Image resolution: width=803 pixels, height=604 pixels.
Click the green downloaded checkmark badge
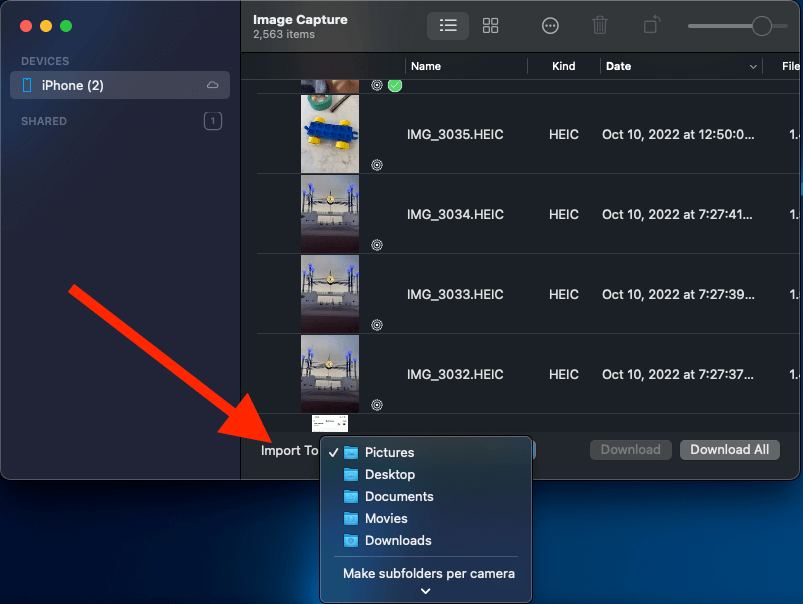click(x=395, y=85)
